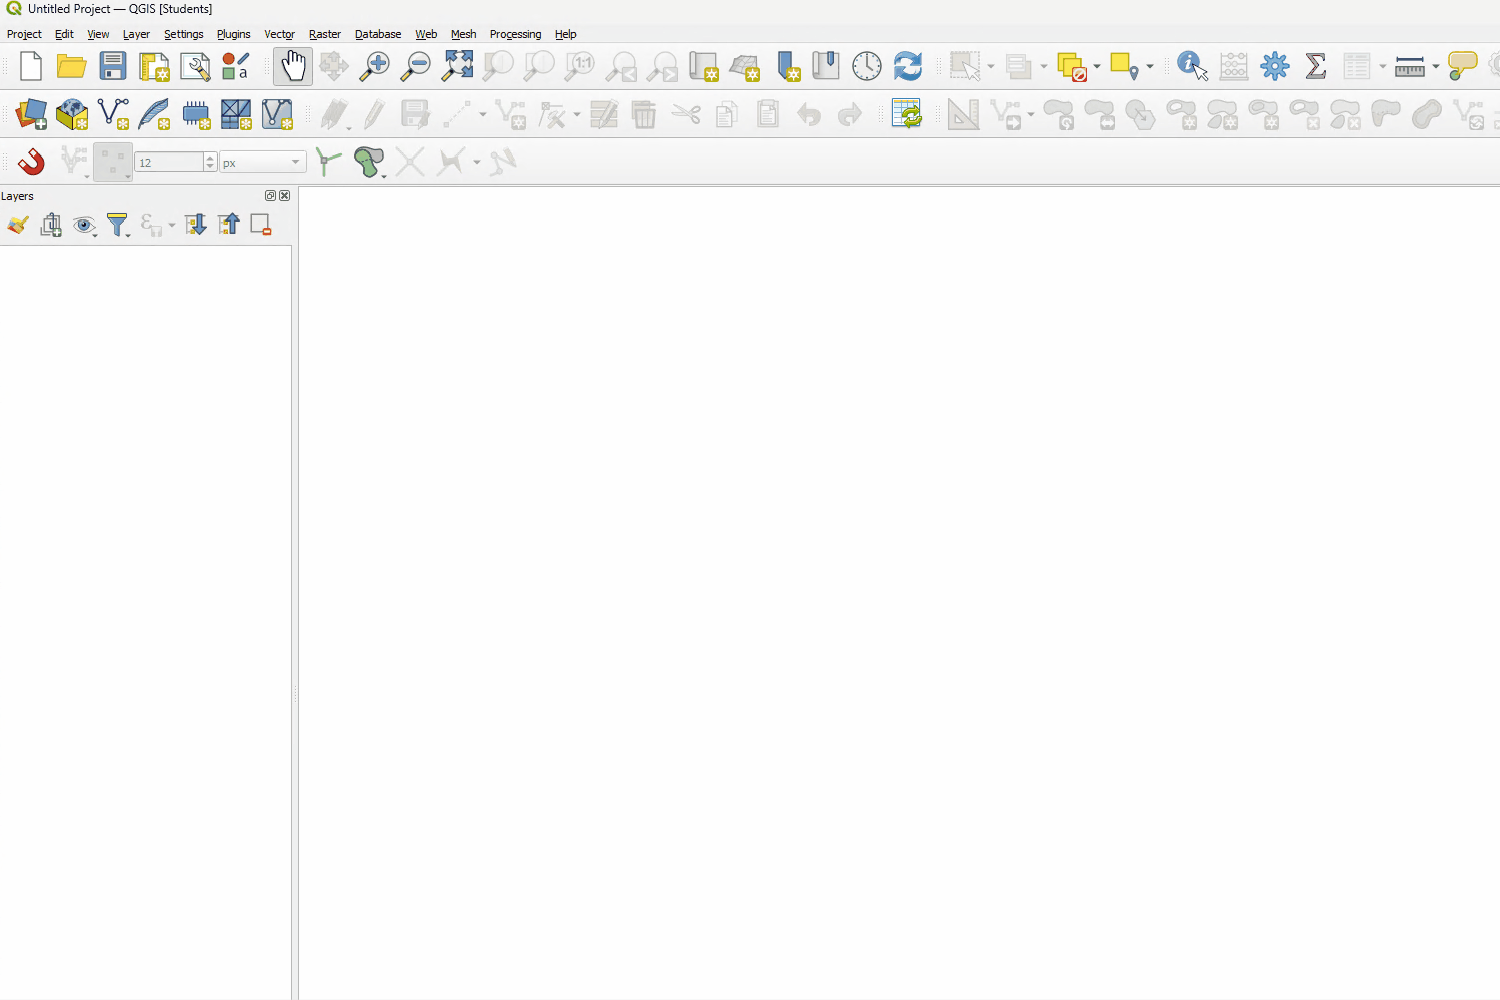Click Save Project floppy disk button
The width and height of the screenshot is (1500, 1000).
coord(113,67)
